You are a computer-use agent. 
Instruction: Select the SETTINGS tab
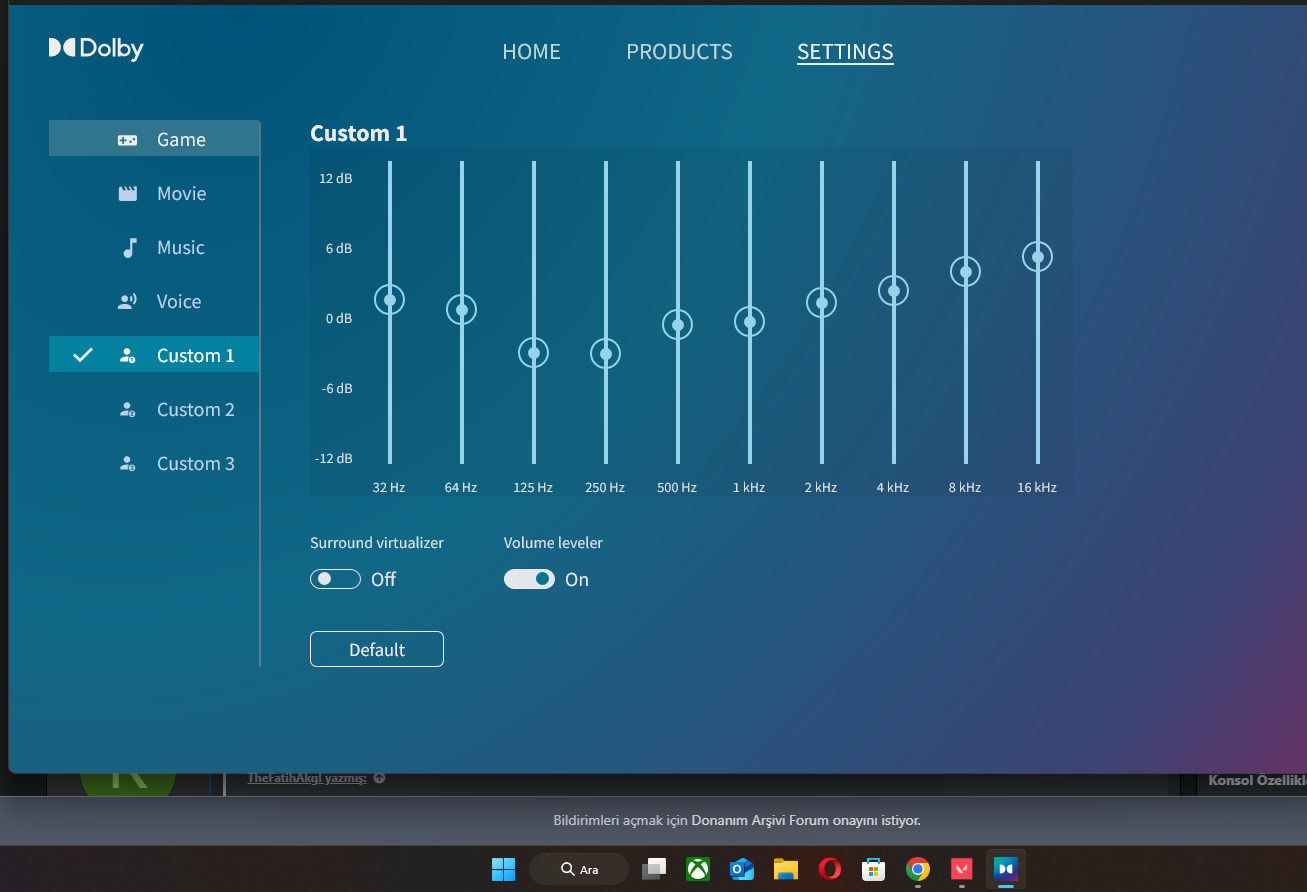point(845,52)
